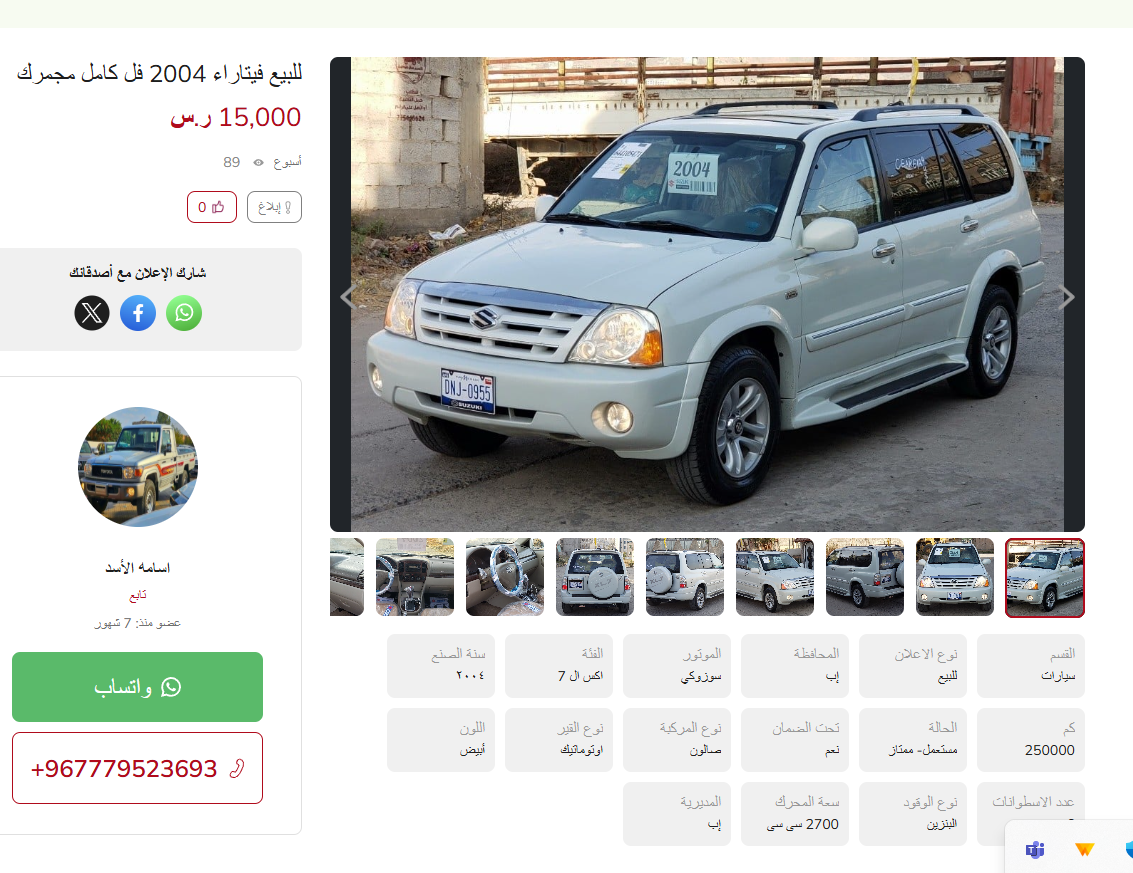Click the main Suzuki car photo
The image size is (1133, 873).
pos(707,294)
